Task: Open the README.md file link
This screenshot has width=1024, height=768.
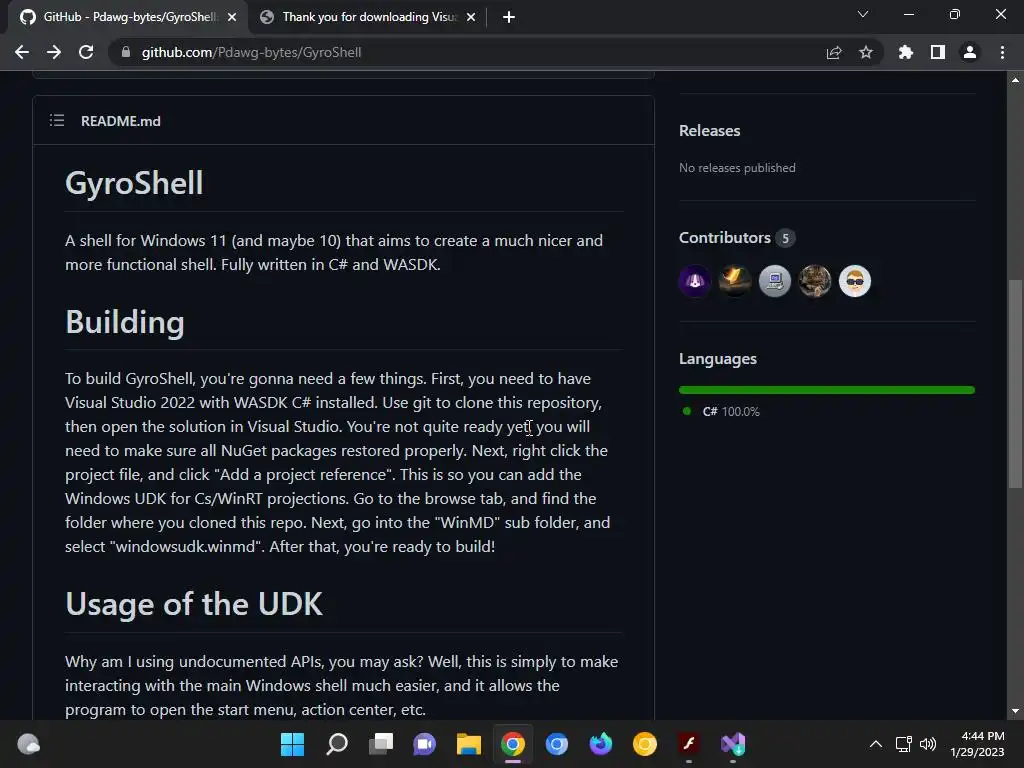Action: coord(121,121)
